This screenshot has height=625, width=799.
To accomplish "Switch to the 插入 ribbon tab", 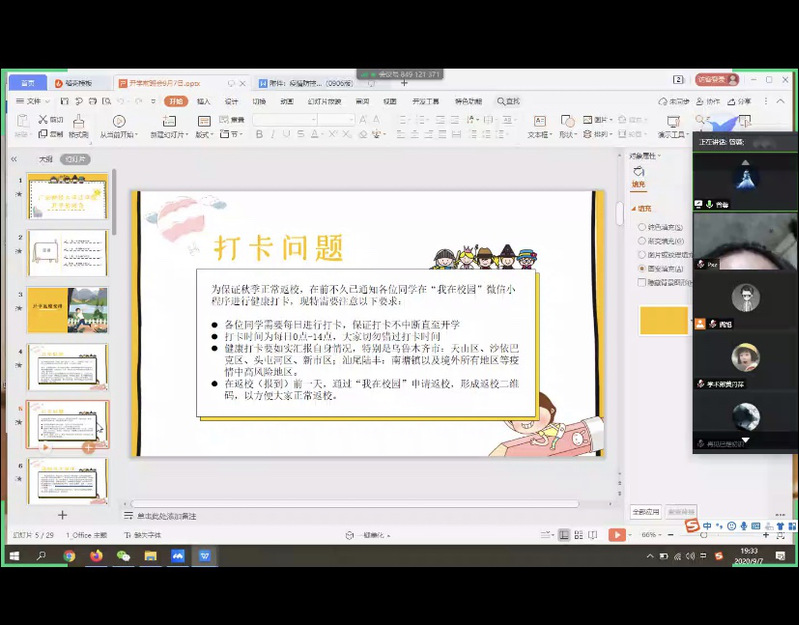I will click(204, 101).
